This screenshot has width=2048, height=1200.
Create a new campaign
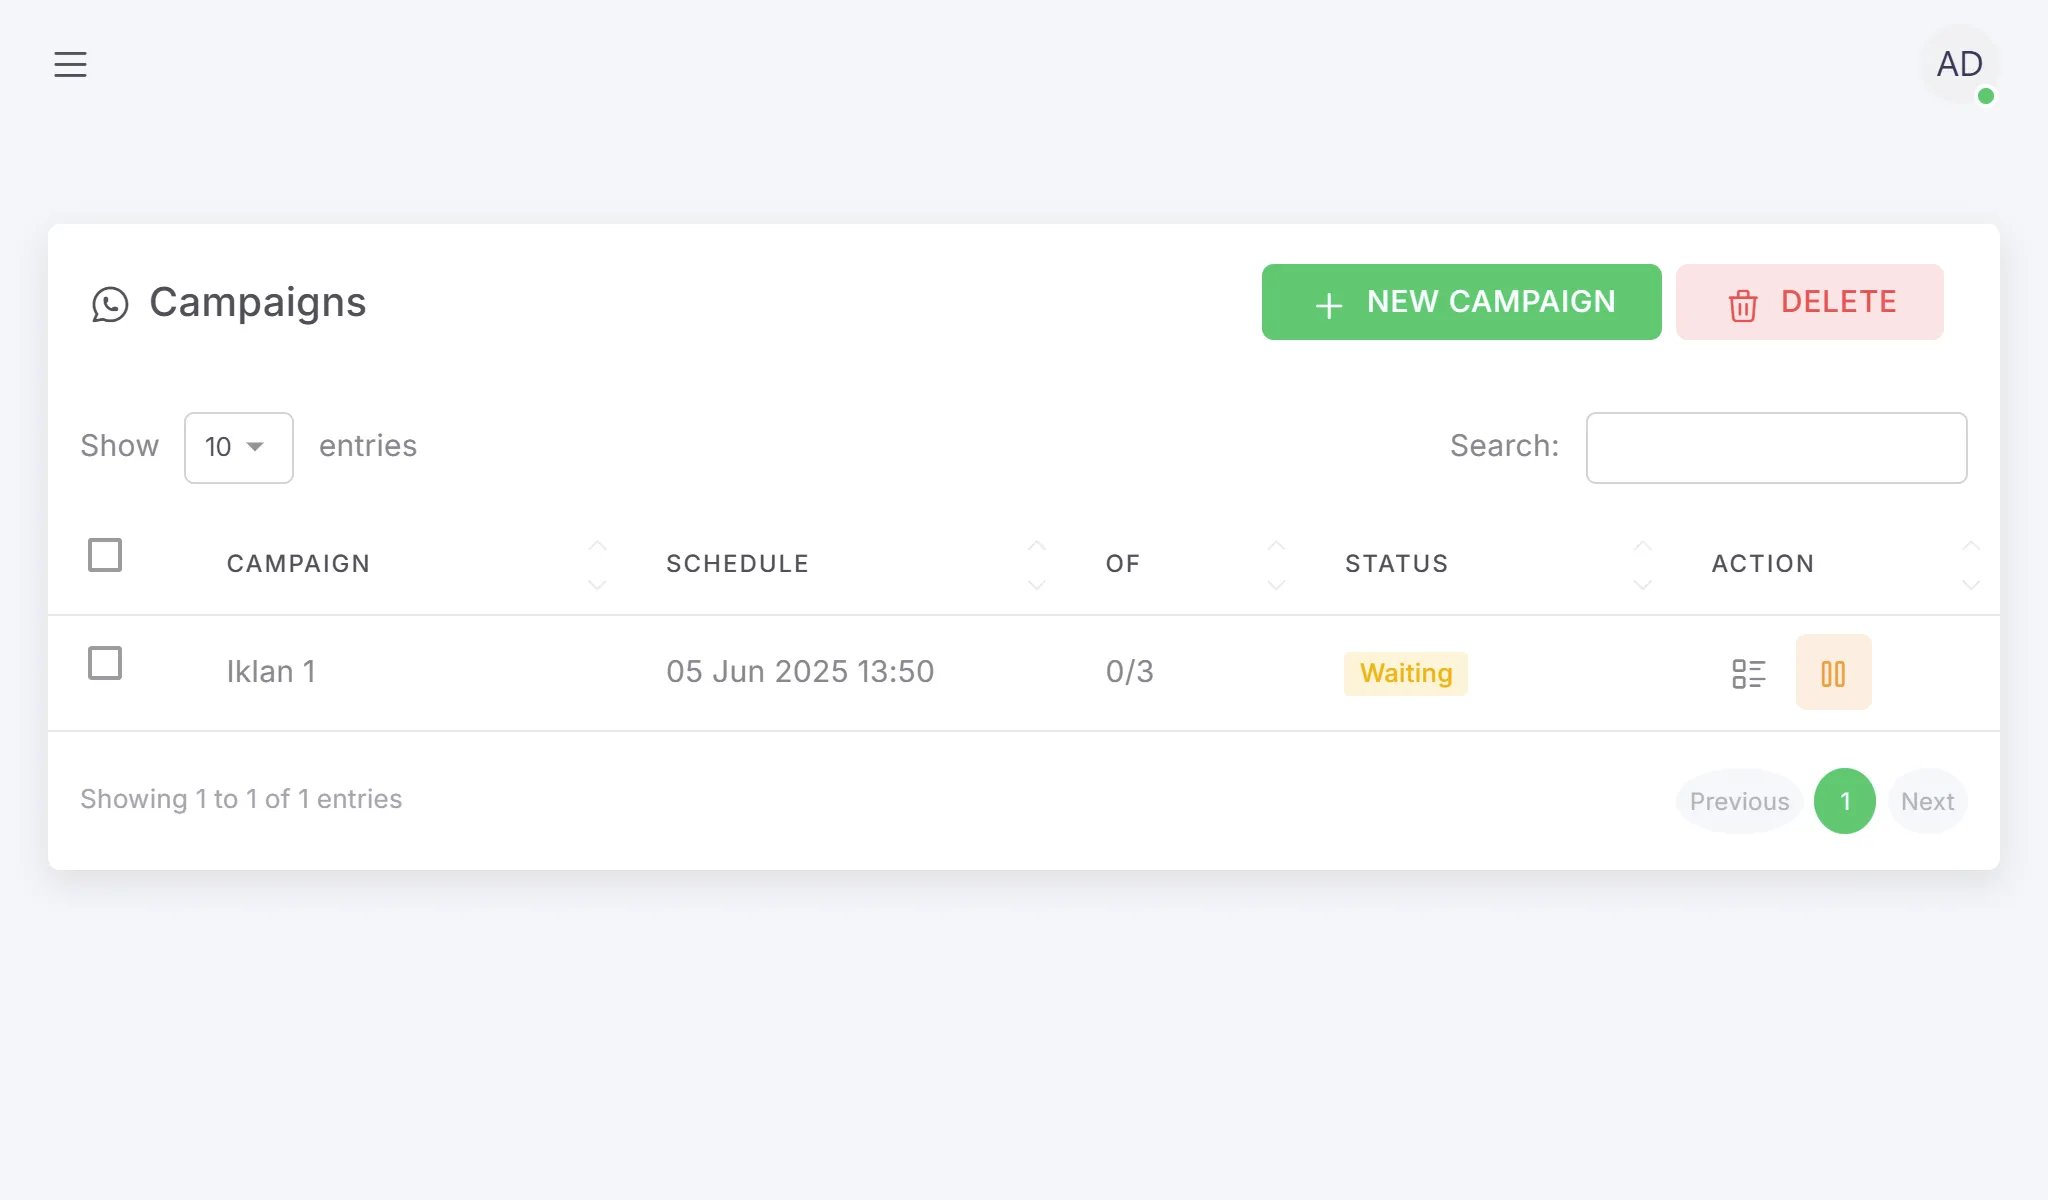1461,302
